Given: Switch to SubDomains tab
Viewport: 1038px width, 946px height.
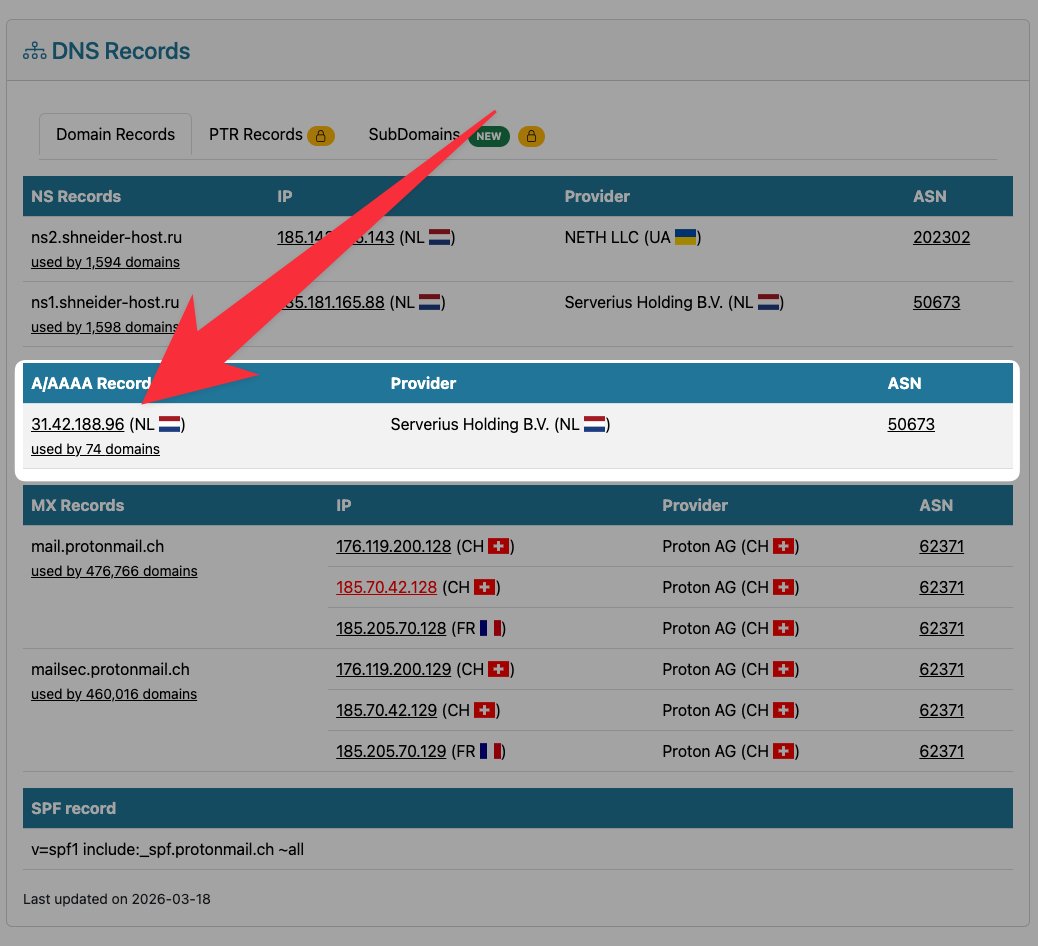Looking at the screenshot, I should coord(414,134).
